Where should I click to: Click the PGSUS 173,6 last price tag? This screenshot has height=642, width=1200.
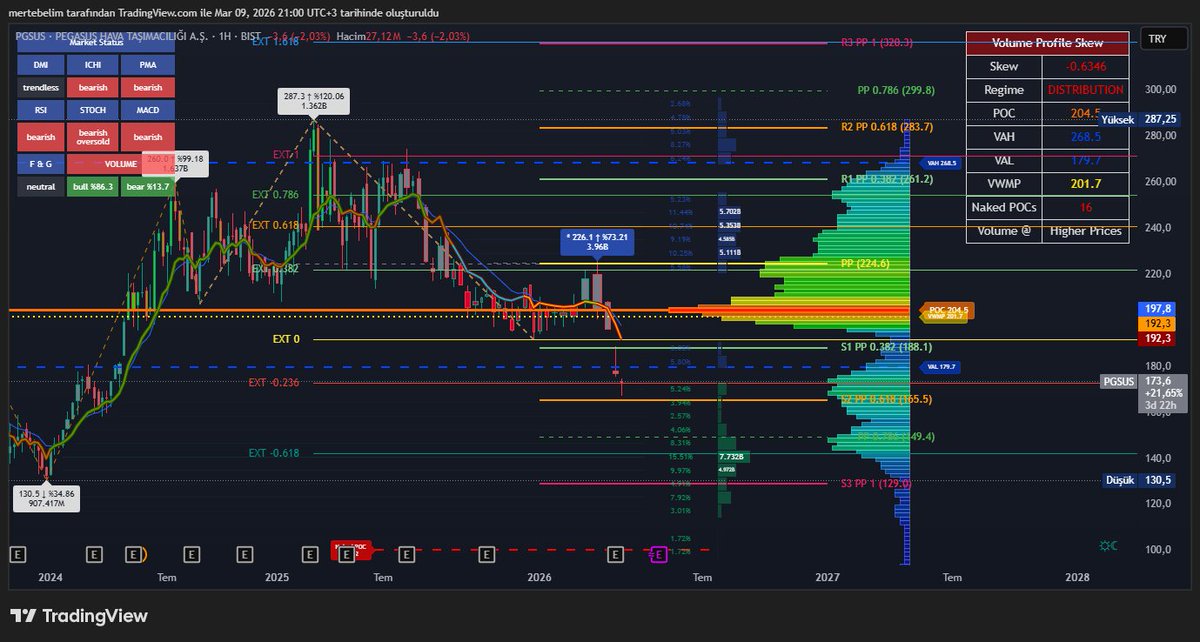[x=1143, y=394]
